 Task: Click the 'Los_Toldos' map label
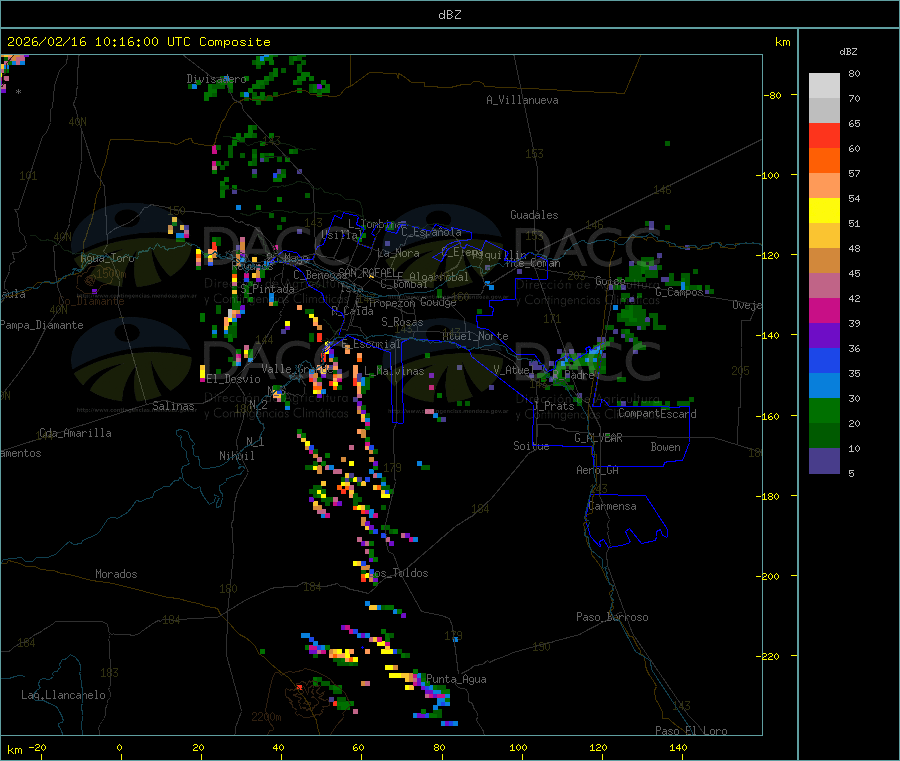pos(399,573)
